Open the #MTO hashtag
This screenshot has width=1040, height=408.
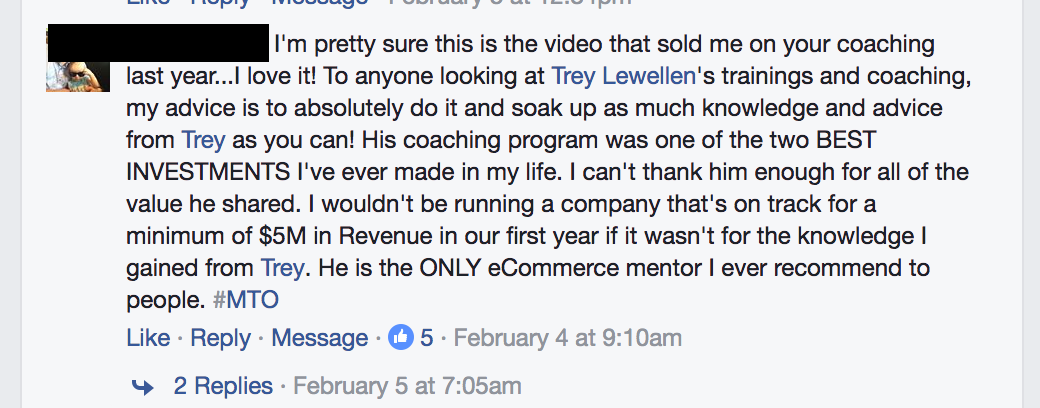(x=245, y=301)
